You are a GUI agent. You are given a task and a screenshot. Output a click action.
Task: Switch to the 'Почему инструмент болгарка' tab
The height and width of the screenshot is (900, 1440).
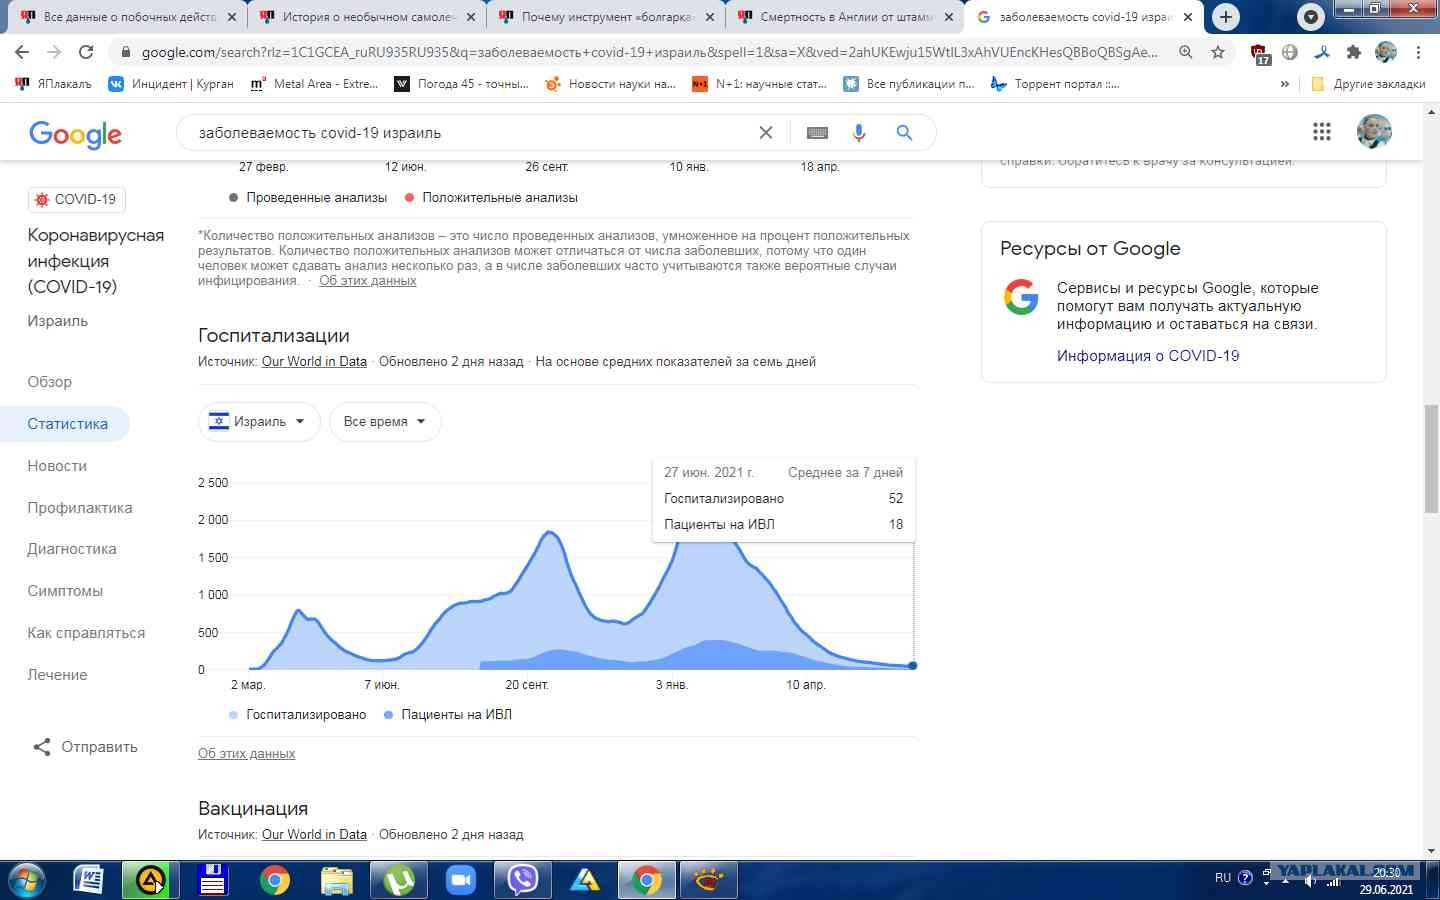point(607,17)
